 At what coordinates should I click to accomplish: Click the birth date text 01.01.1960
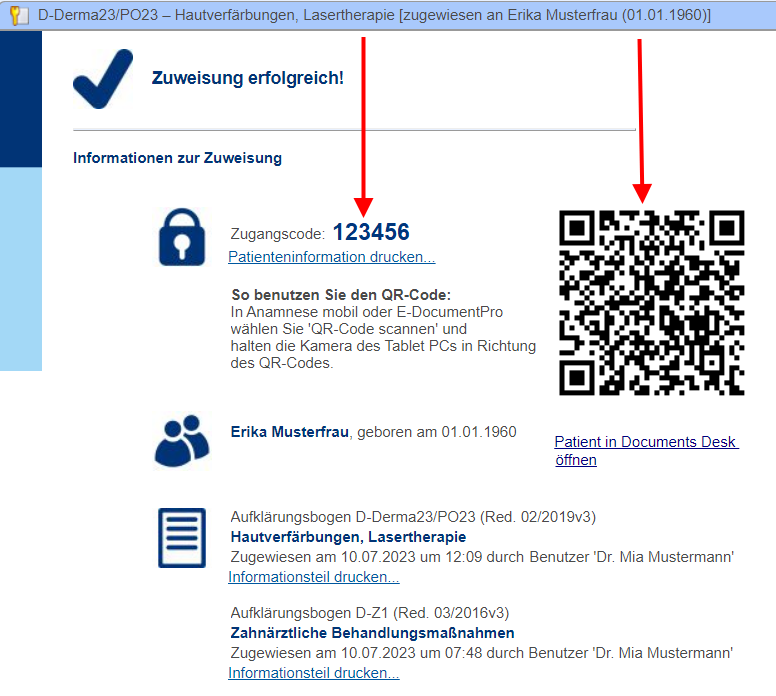479,432
